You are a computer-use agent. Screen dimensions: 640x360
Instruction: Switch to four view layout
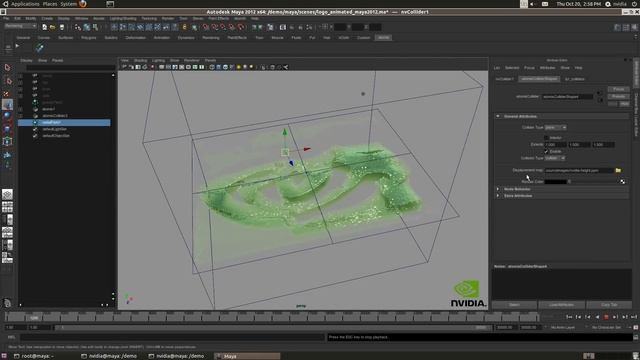point(7,207)
